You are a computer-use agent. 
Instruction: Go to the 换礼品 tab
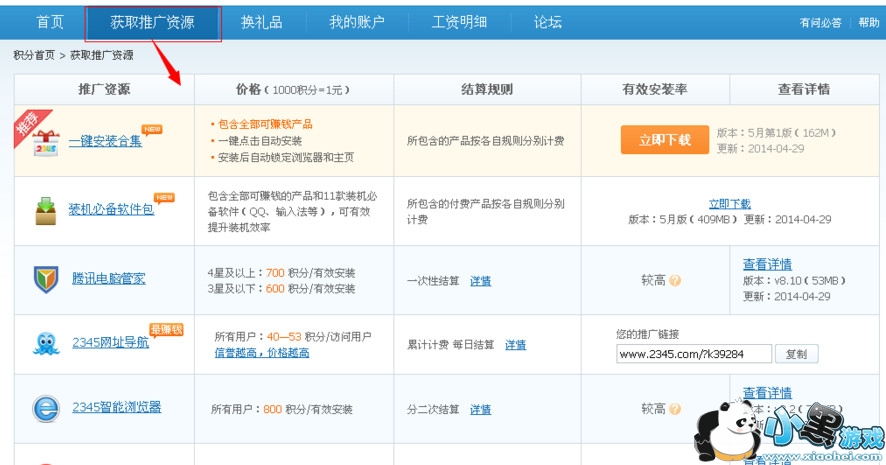pos(261,22)
